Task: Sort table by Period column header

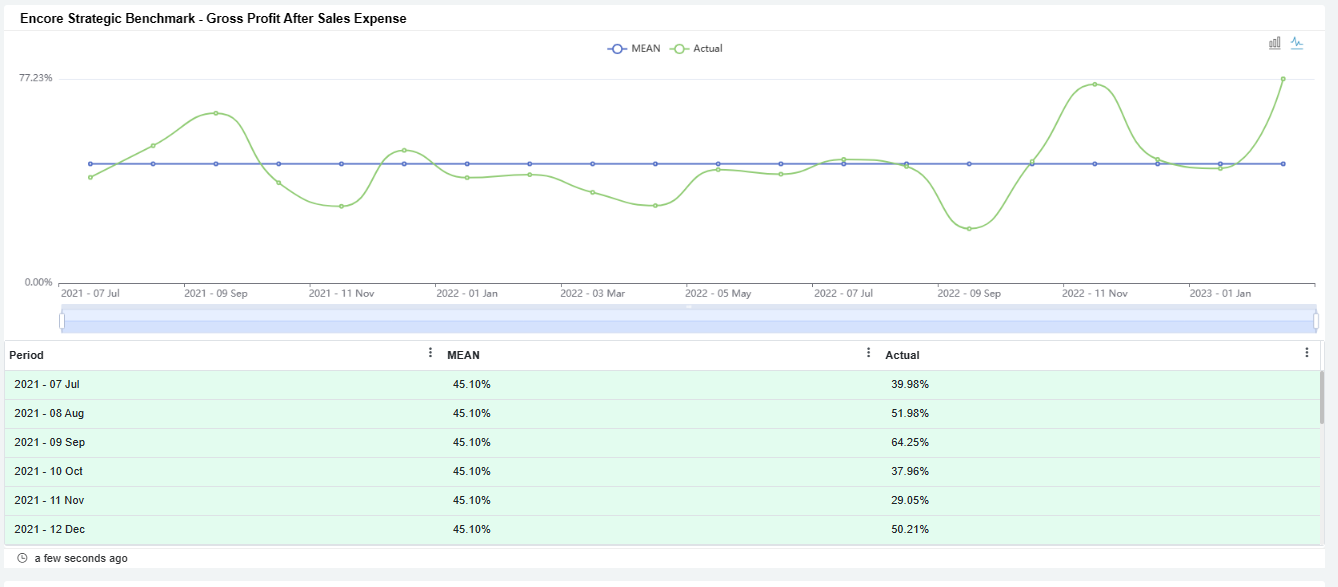Action: [x=27, y=355]
